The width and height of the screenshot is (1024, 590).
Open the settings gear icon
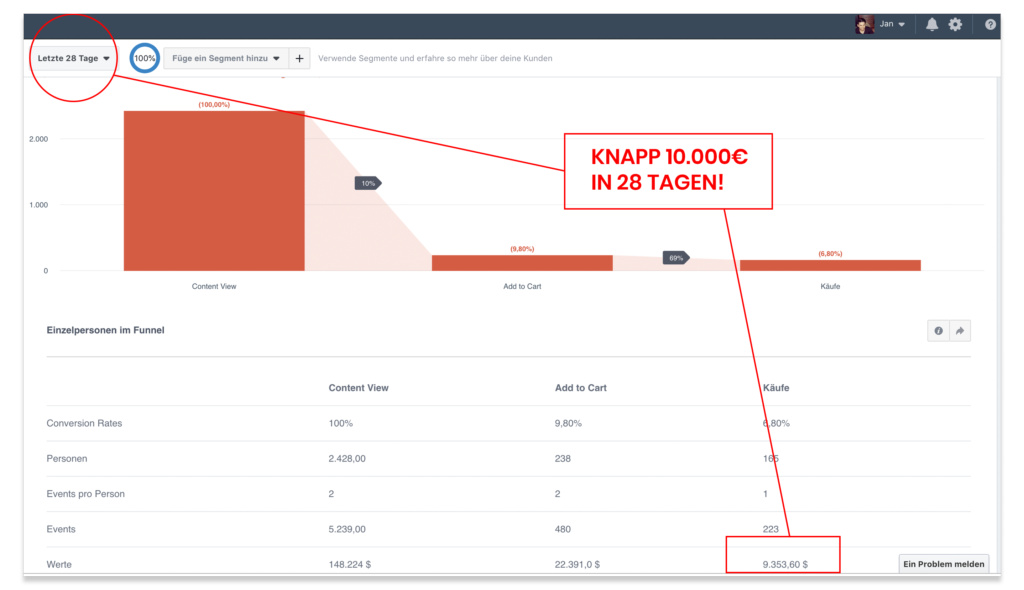[955, 25]
